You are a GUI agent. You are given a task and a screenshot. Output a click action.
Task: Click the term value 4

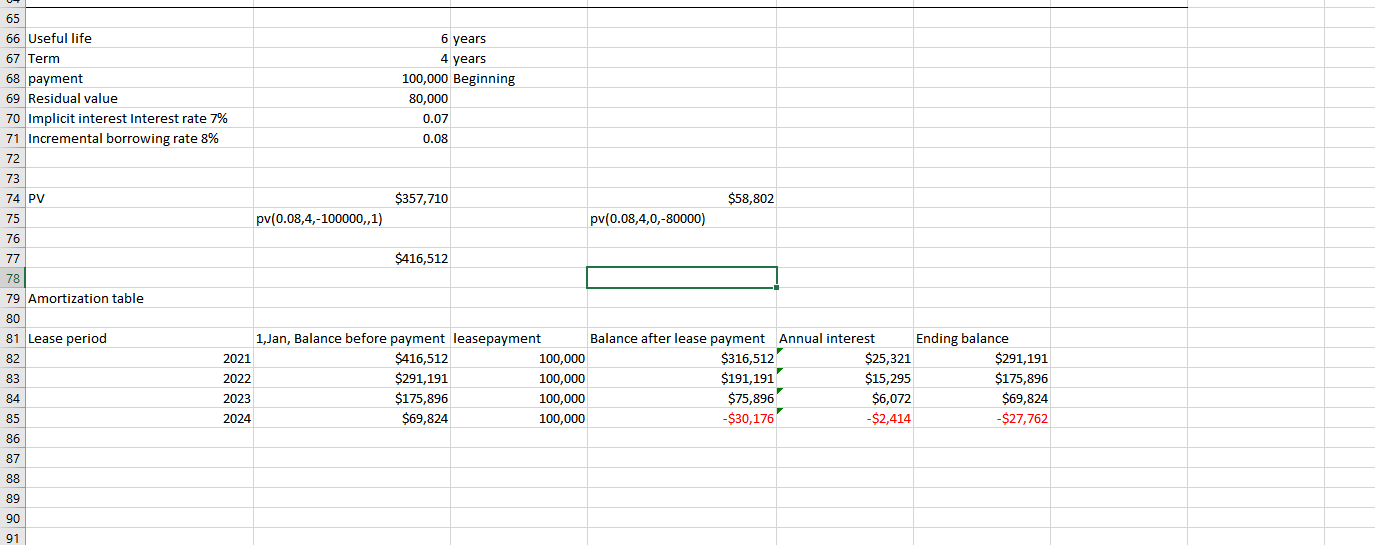tap(352, 58)
